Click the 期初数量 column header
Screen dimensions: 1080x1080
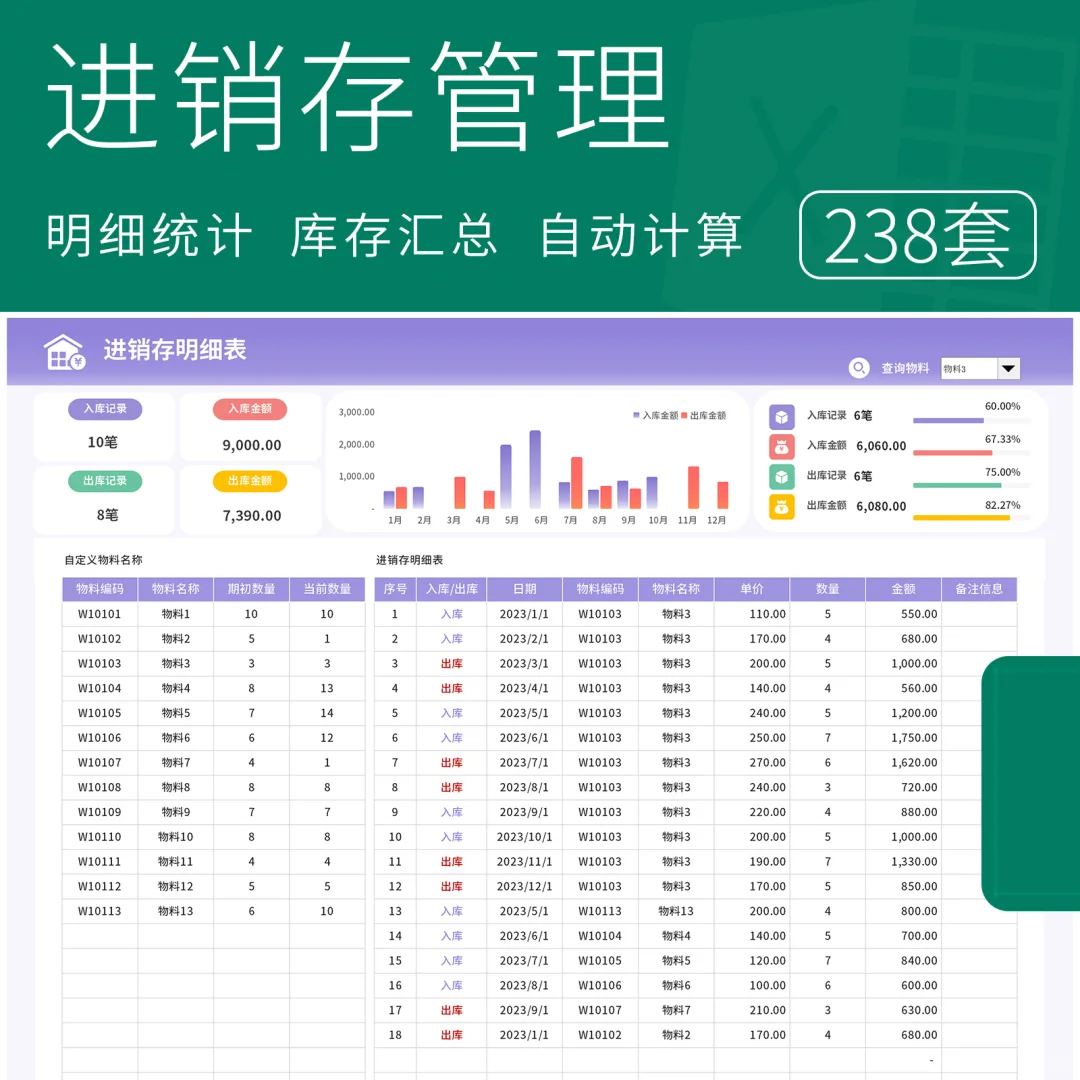[x=251, y=590]
